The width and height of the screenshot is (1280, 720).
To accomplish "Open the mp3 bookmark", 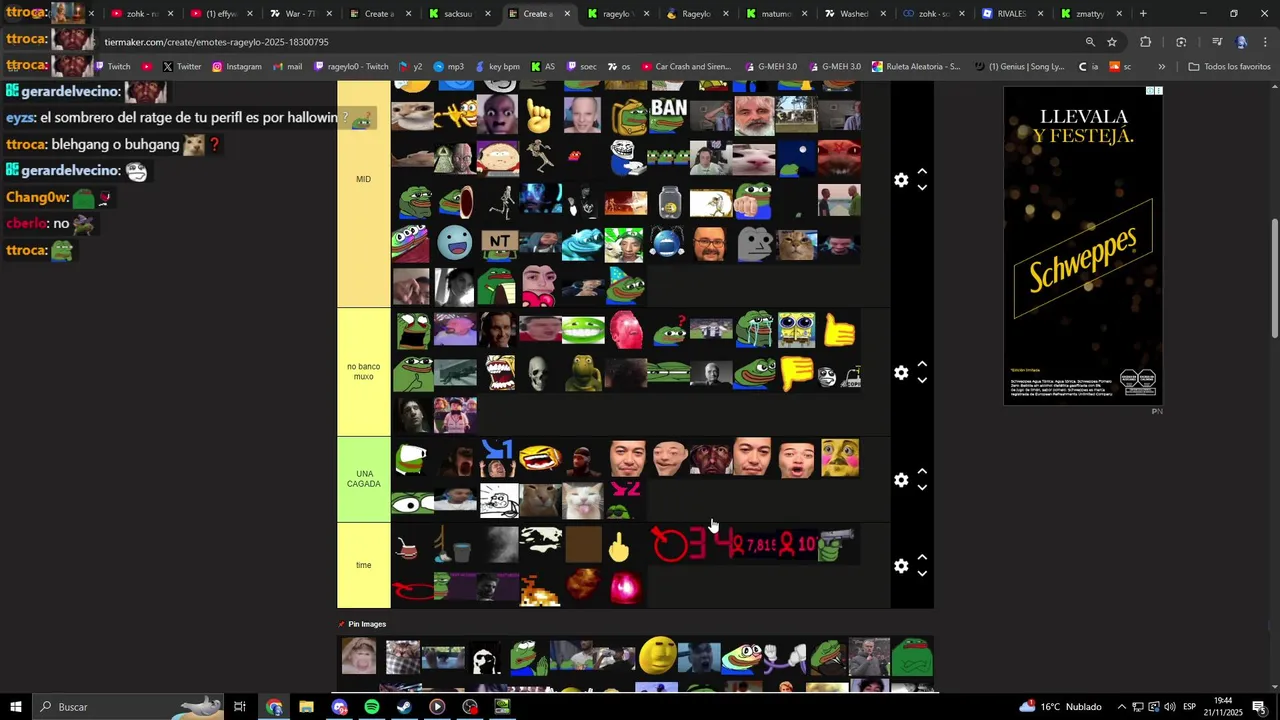I will [448, 67].
